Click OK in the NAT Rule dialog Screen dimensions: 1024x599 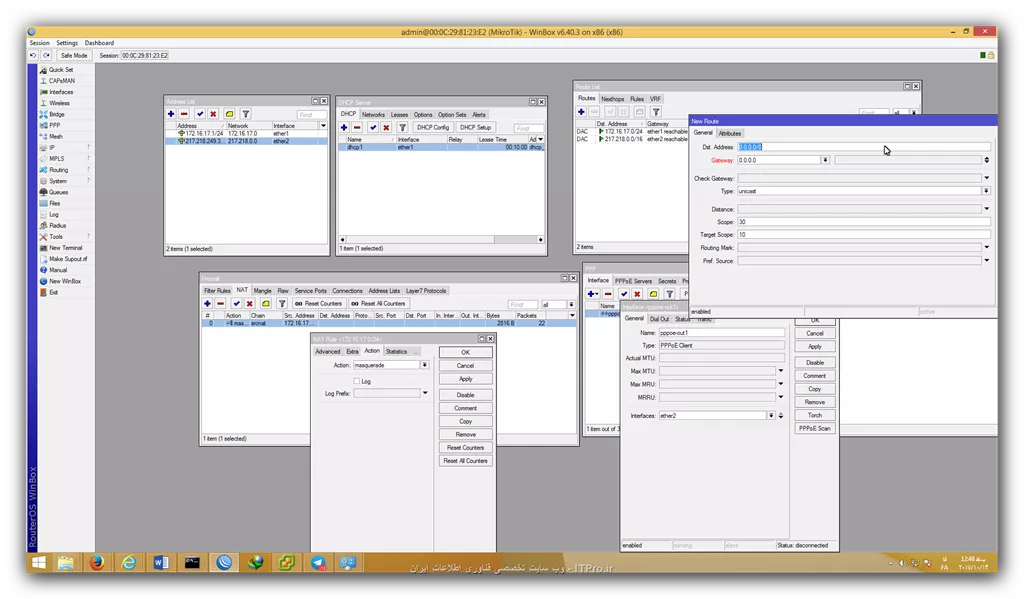click(466, 352)
